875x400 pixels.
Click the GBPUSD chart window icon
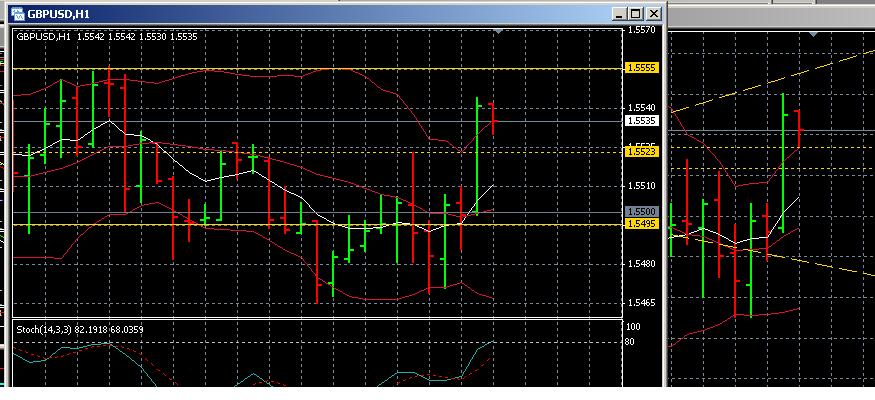(14, 13)
